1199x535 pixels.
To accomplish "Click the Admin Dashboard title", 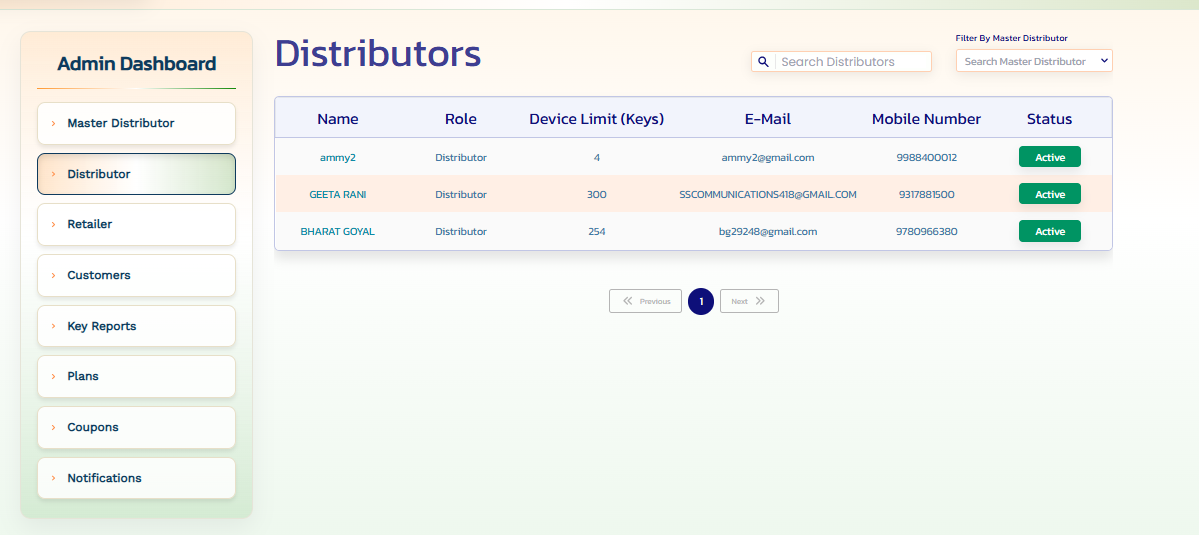I will click(137, 64).
